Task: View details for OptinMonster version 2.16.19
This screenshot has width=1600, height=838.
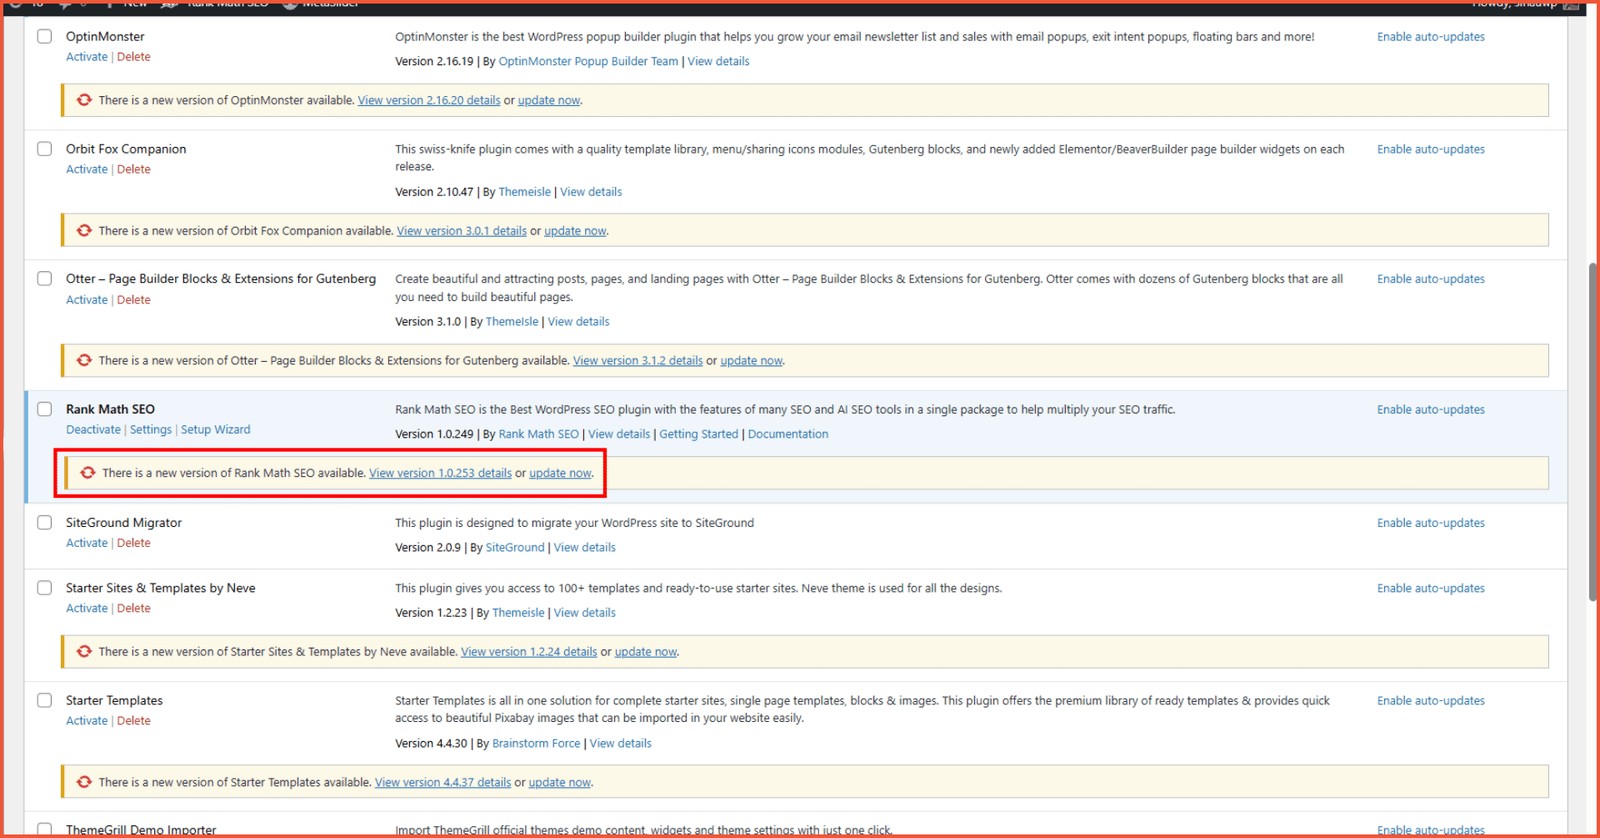Action: click(718, 61)
